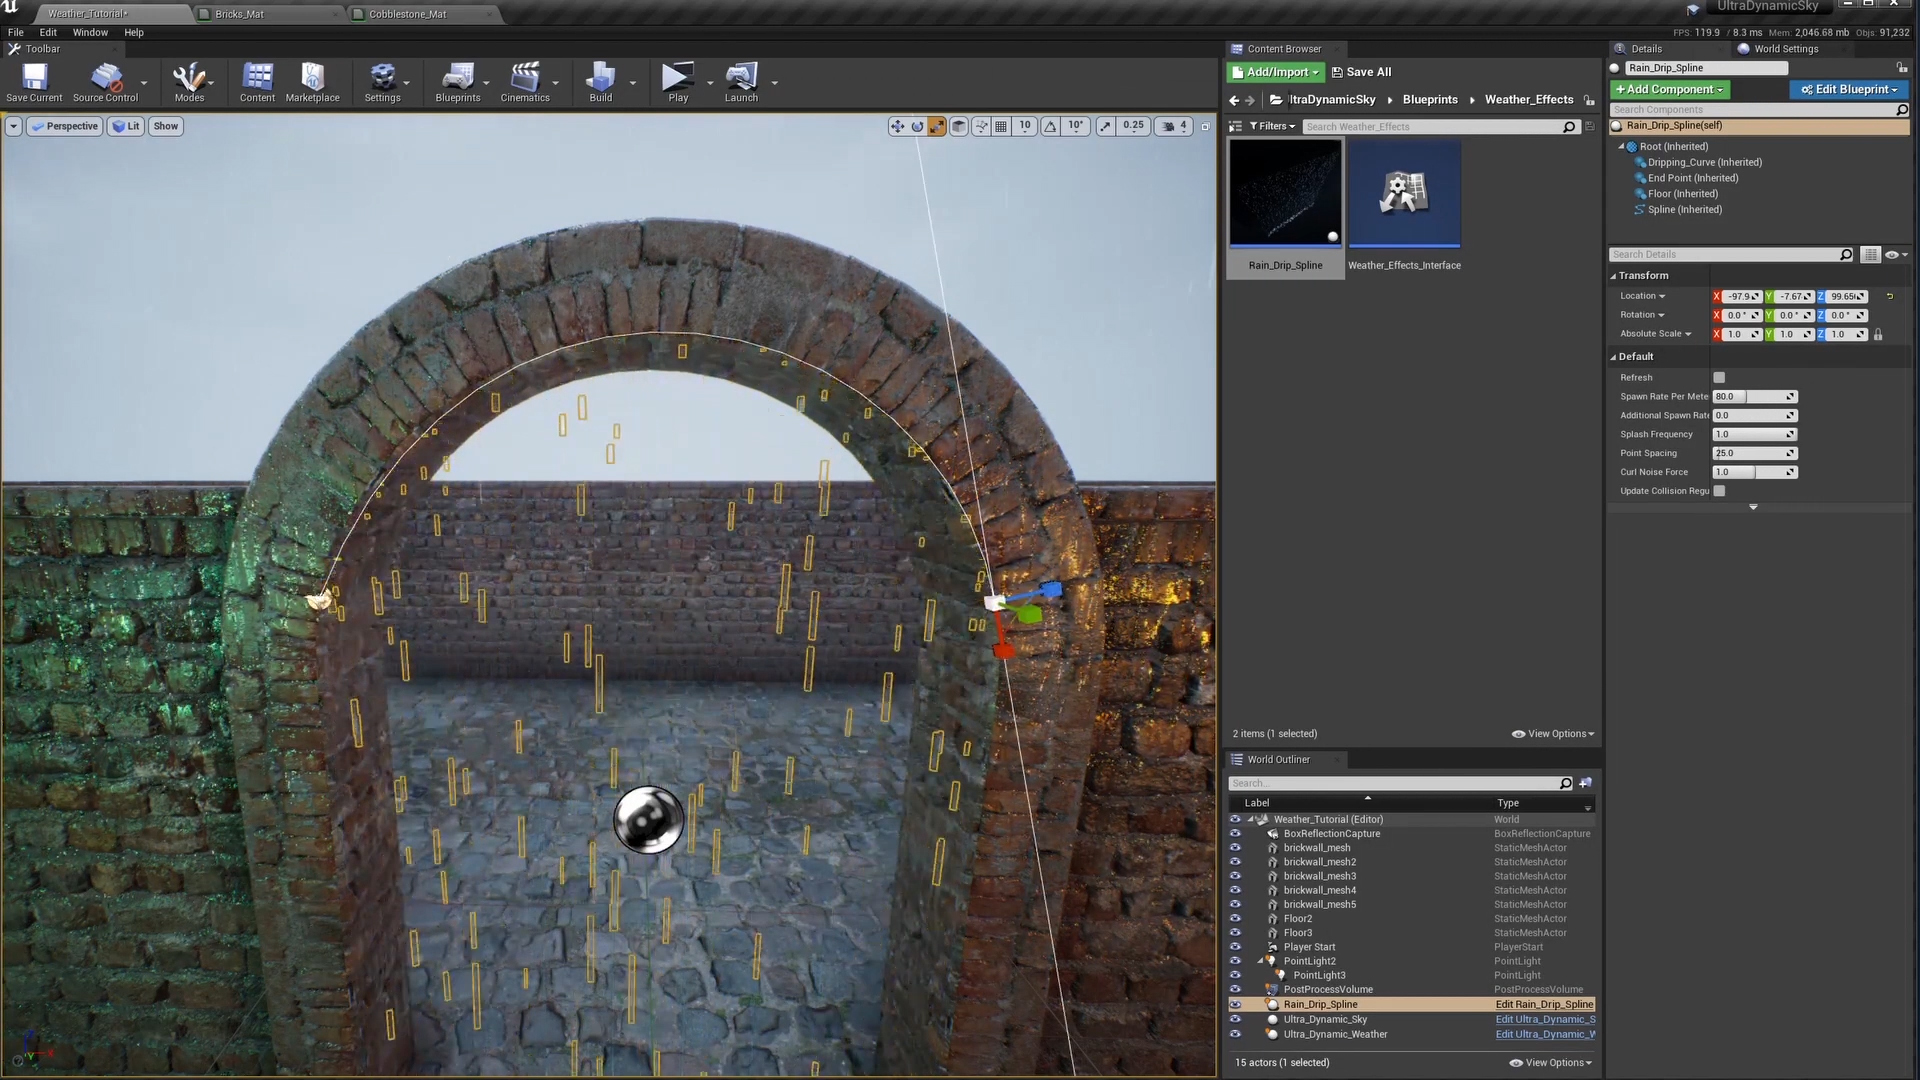This screenshot has height=1080, width=1920.
Task: Open Content Browser View Options
Action: [x=1553, y=734]
